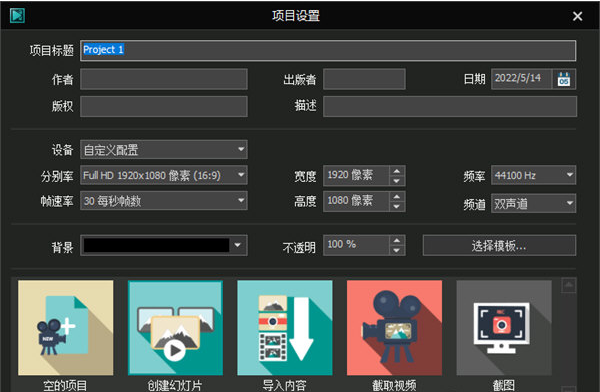Click the 截取视频 label text
Viewport: 600px width, 392px height.
click(395, 385)
